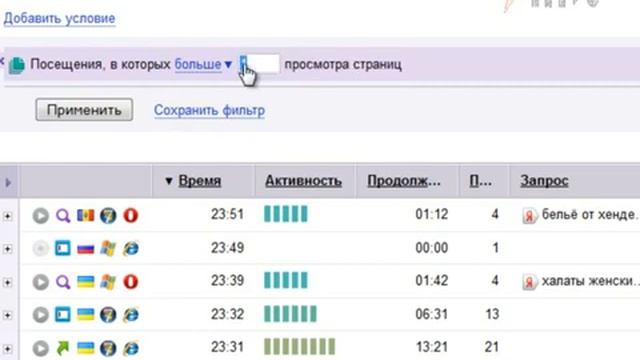Click the Ukraine flag icon in the 23:31 row
Viewport: 640px width, 360px height.
point(86,348)
